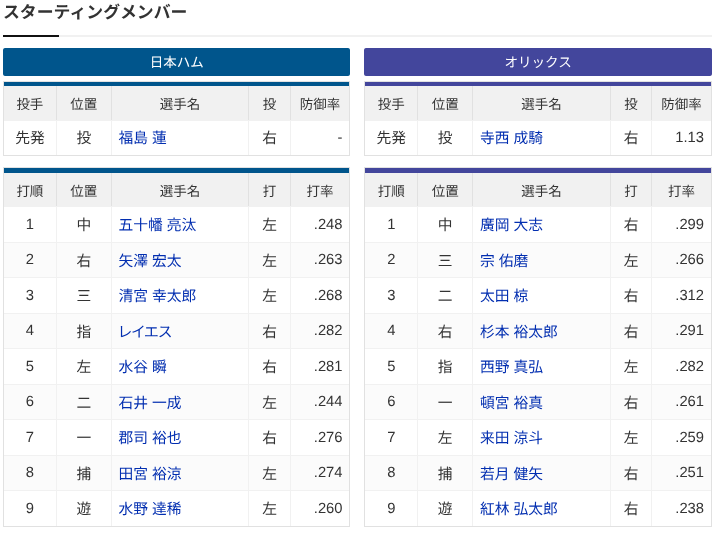
Task: Select 防御率 column header in 日本ハム pitcher table
Action: point(320,104)
